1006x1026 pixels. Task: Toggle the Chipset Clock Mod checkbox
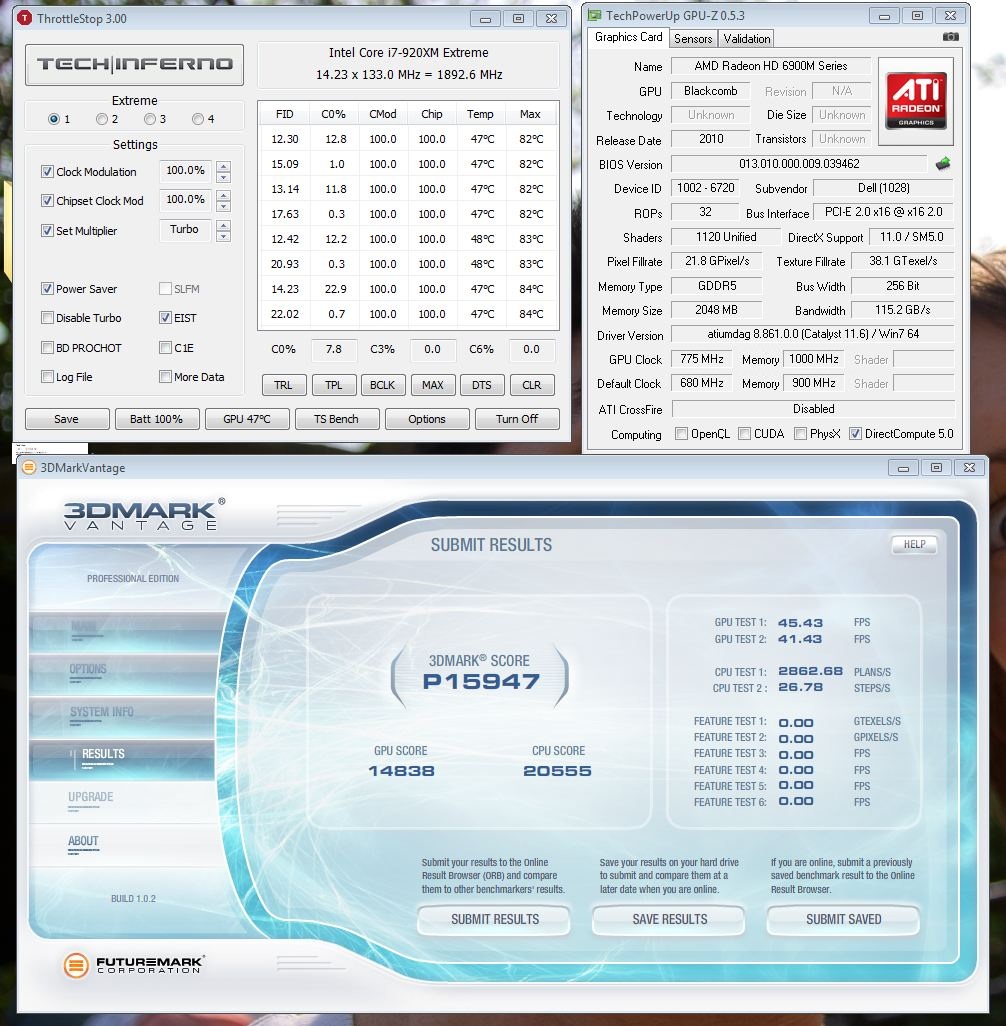47,201
